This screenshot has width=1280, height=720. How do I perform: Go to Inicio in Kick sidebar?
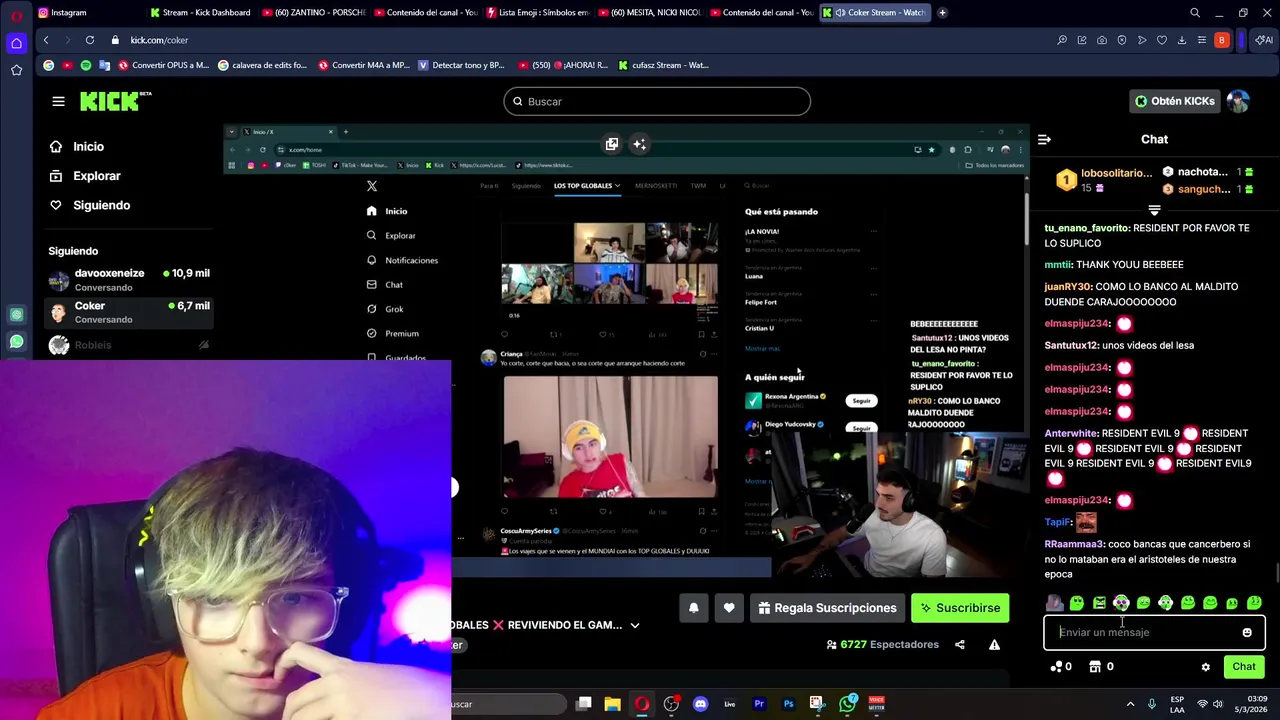[88, 146]
